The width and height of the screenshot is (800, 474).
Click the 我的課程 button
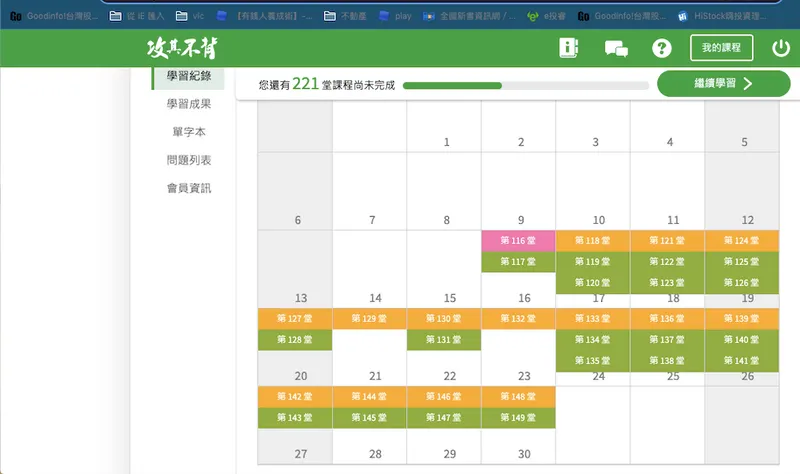tap(721, 48)
